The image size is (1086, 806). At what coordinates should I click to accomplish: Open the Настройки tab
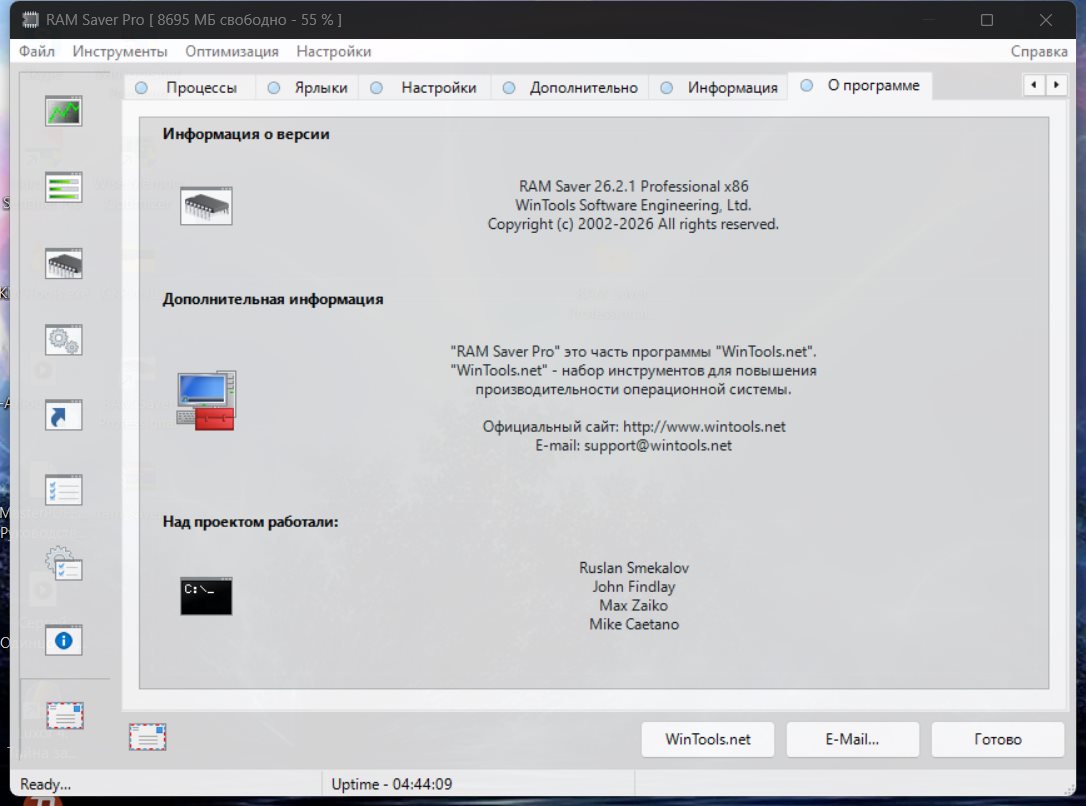click(x=424, y=88)
